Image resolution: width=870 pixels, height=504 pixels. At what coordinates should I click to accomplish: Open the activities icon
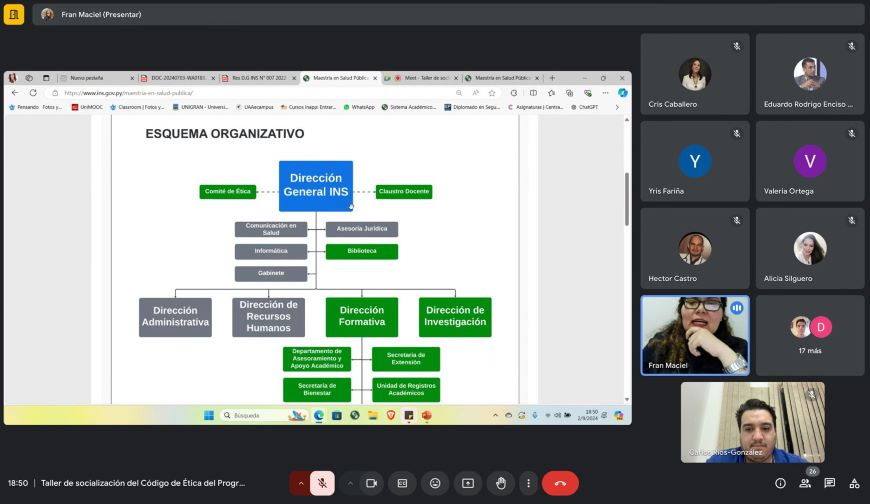point(854,483)
